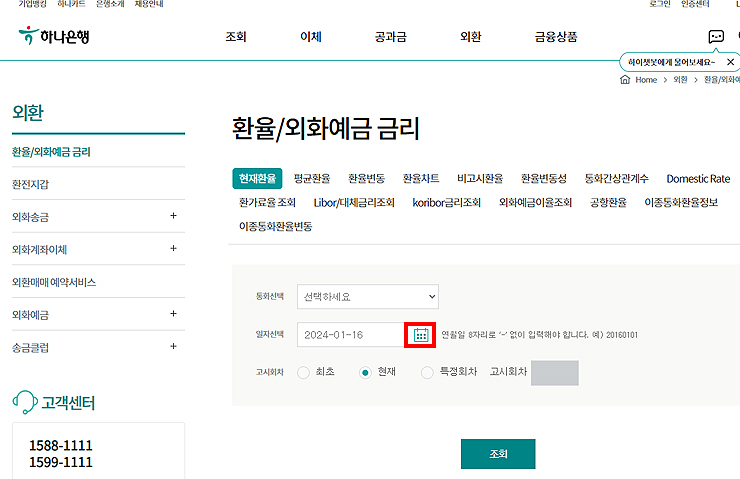Switch to the 평균환율 tab

point(312,178)
